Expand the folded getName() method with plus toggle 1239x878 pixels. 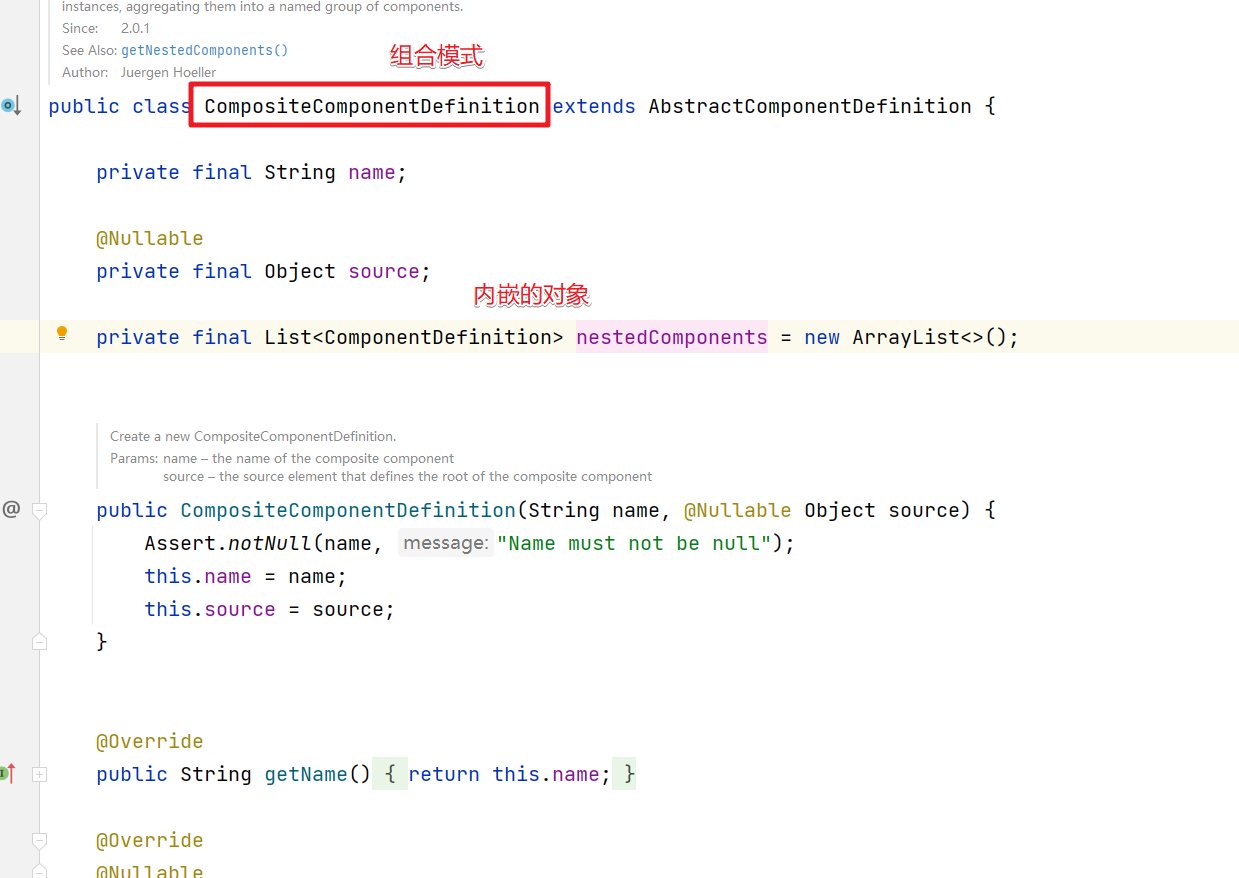40,774
